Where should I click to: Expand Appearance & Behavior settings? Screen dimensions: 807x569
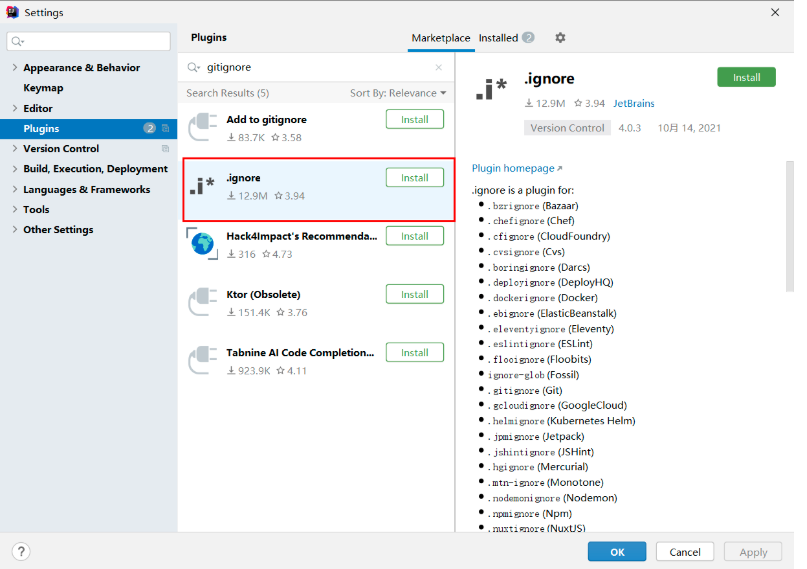pyautogui.click(x=14, y=67)
